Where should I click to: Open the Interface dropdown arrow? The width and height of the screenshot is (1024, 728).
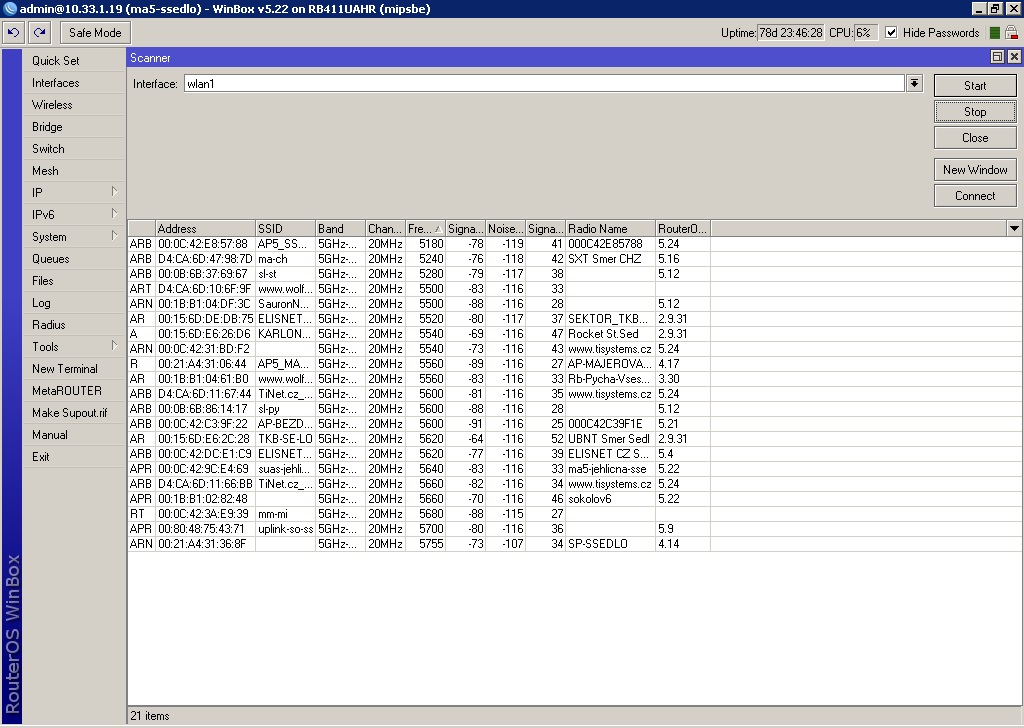tap(914, 83)
